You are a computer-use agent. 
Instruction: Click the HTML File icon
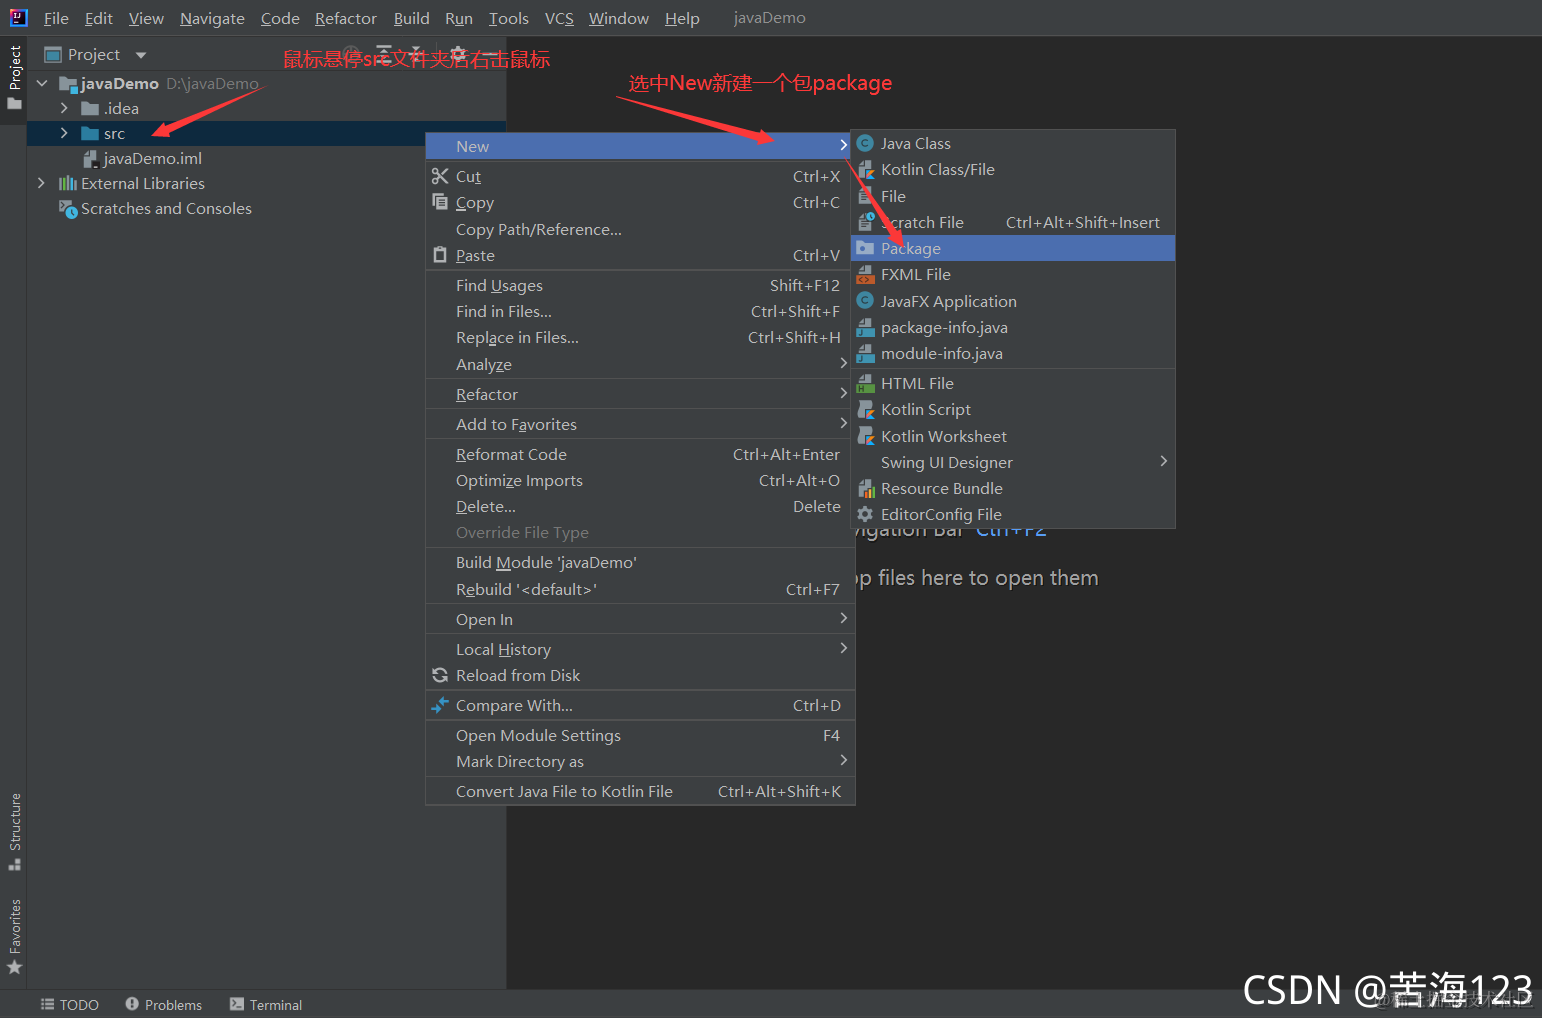point(866,383)
